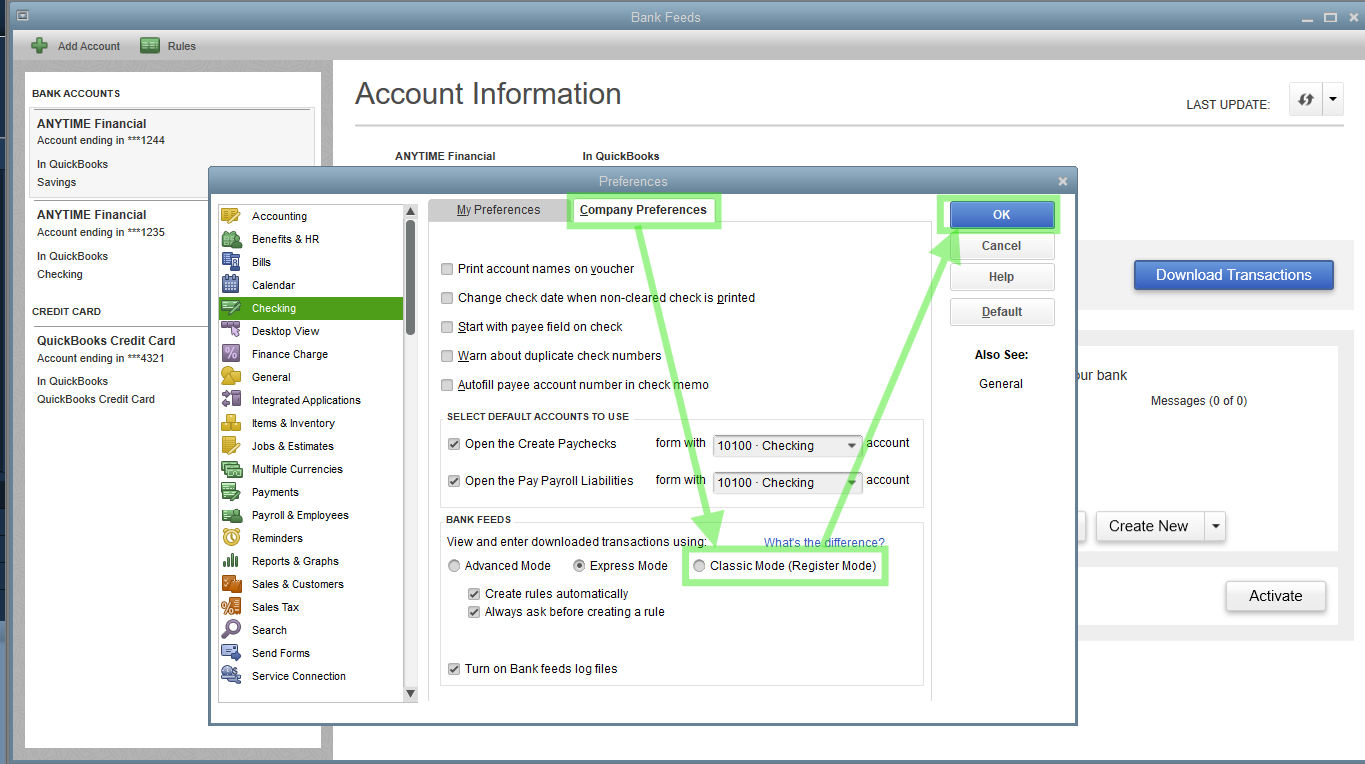1365x764 pixels.
Task: Open the Bank Feeds window menu icon
Action: pos(23,16)
